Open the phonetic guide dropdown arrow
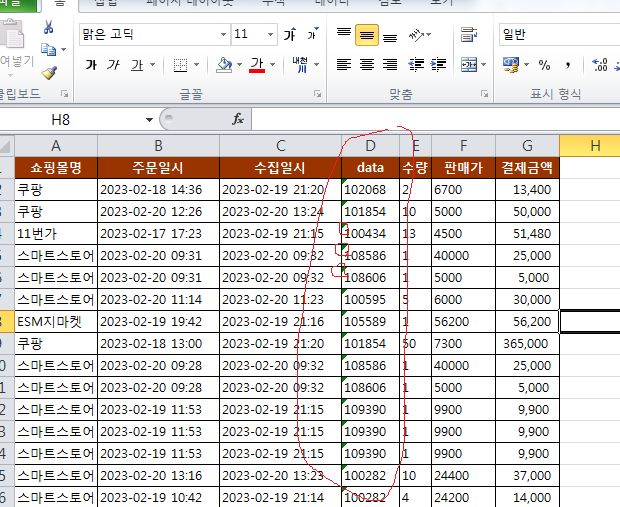620x507 pixels. pyautogui.click(x=317, y=64)
